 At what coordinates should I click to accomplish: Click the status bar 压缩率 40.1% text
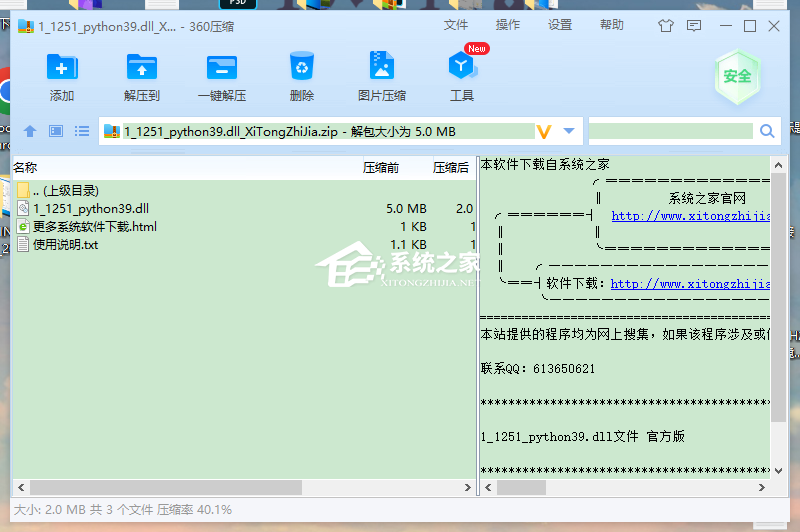(194, 510)
